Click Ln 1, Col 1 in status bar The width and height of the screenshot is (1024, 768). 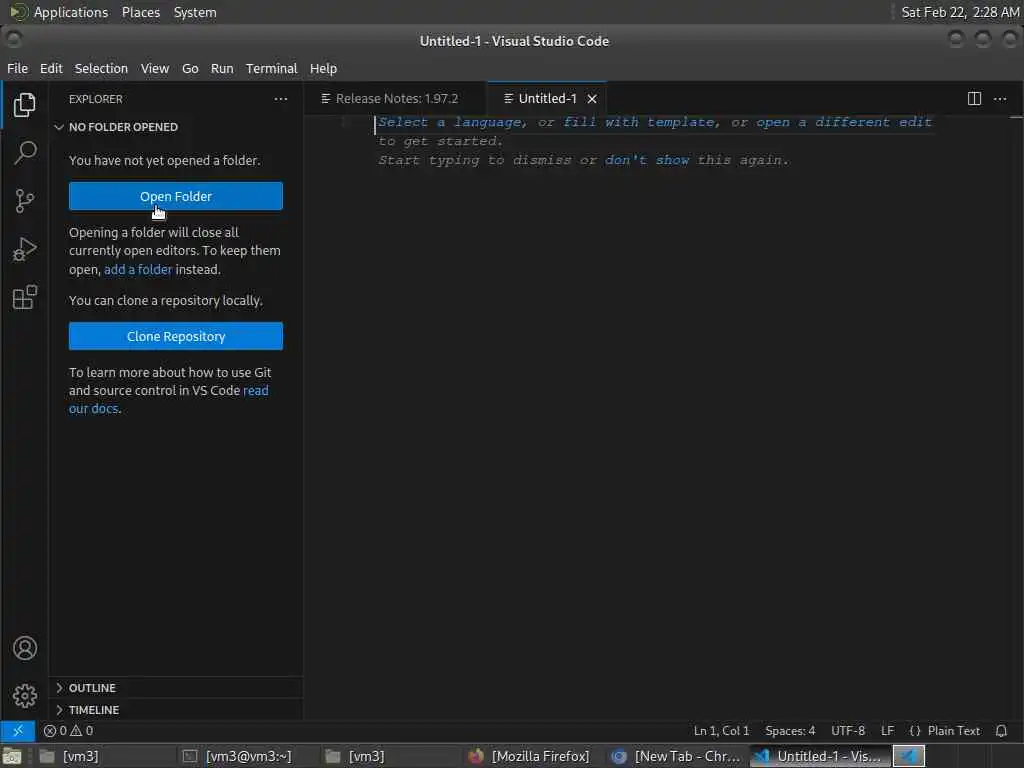point(721,731)
